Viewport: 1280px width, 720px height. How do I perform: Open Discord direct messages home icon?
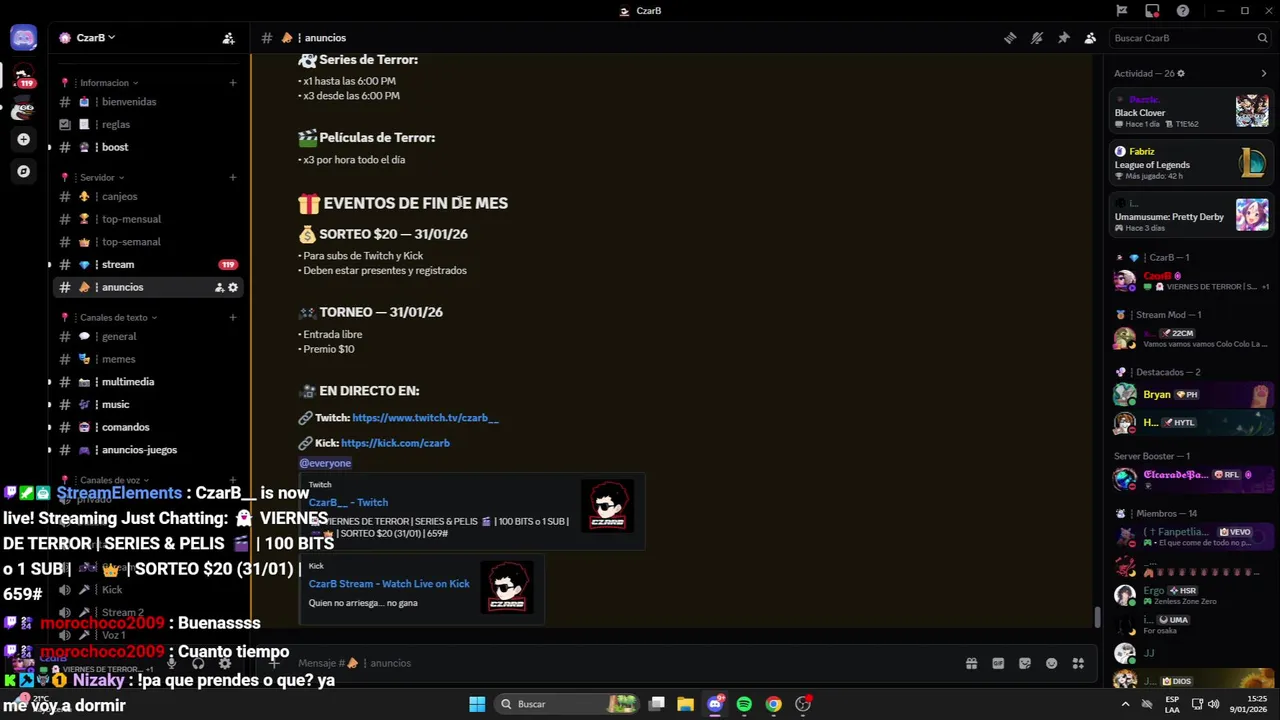pyautogui.click(x=23, y=38)
